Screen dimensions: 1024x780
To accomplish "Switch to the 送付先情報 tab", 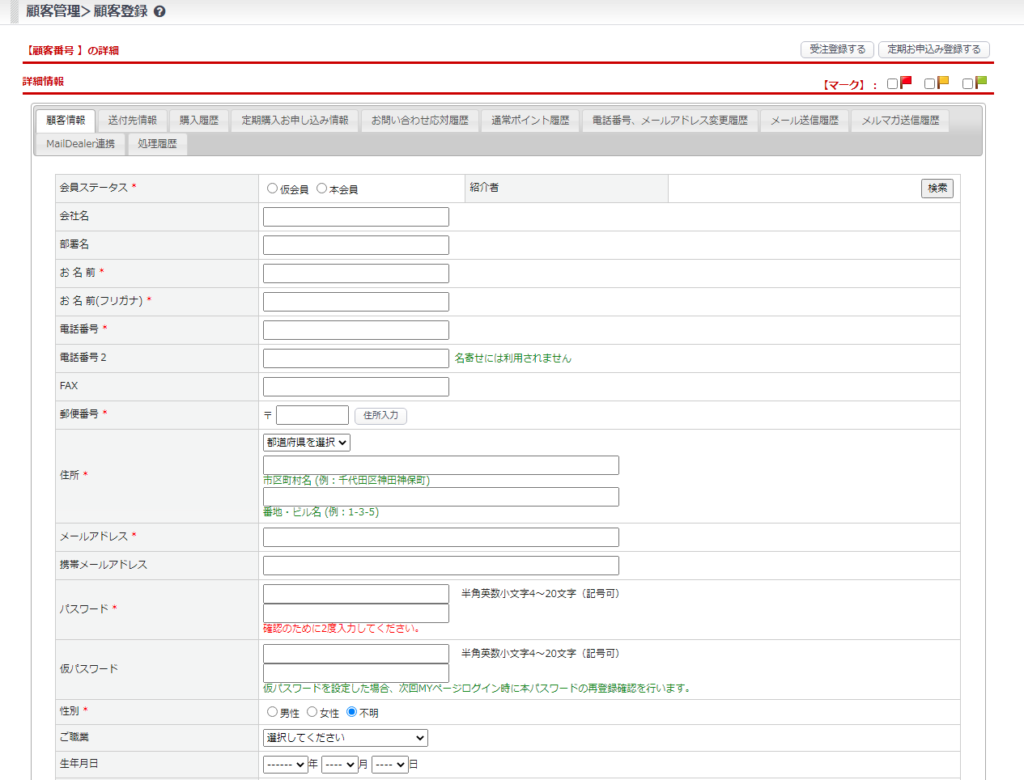I will (132, 120).
